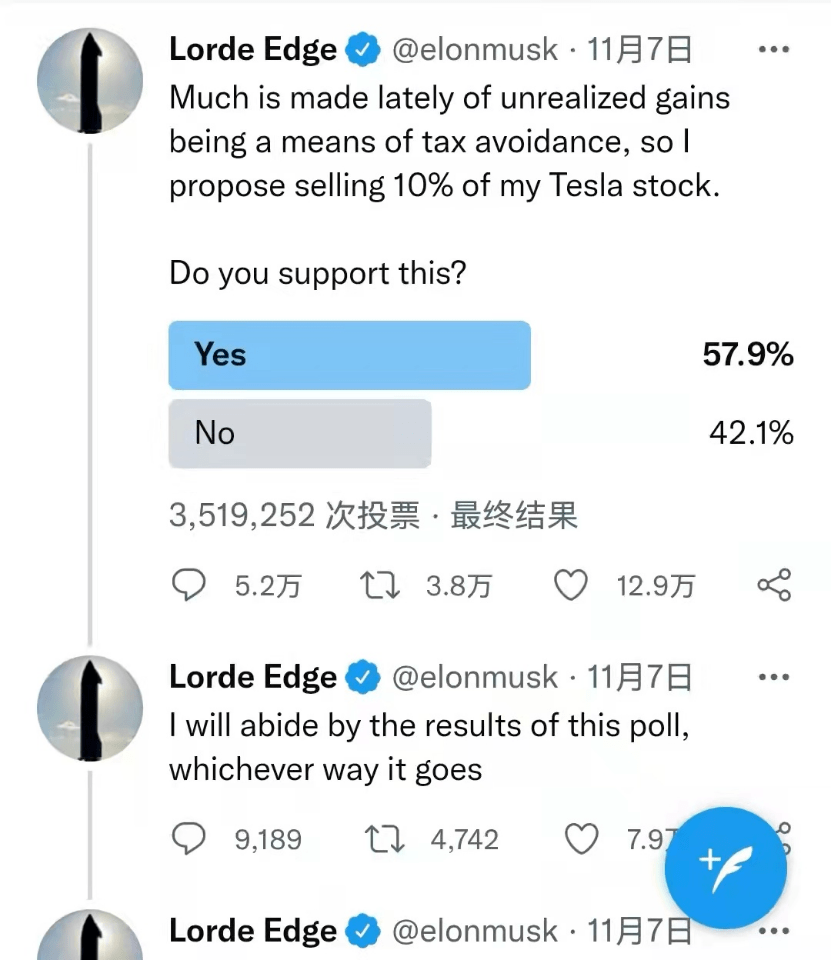The width and height of the screenshot is (831, 960).
Task: Click the verified badge on the poll tweet
Action: (x=364, y=50)
